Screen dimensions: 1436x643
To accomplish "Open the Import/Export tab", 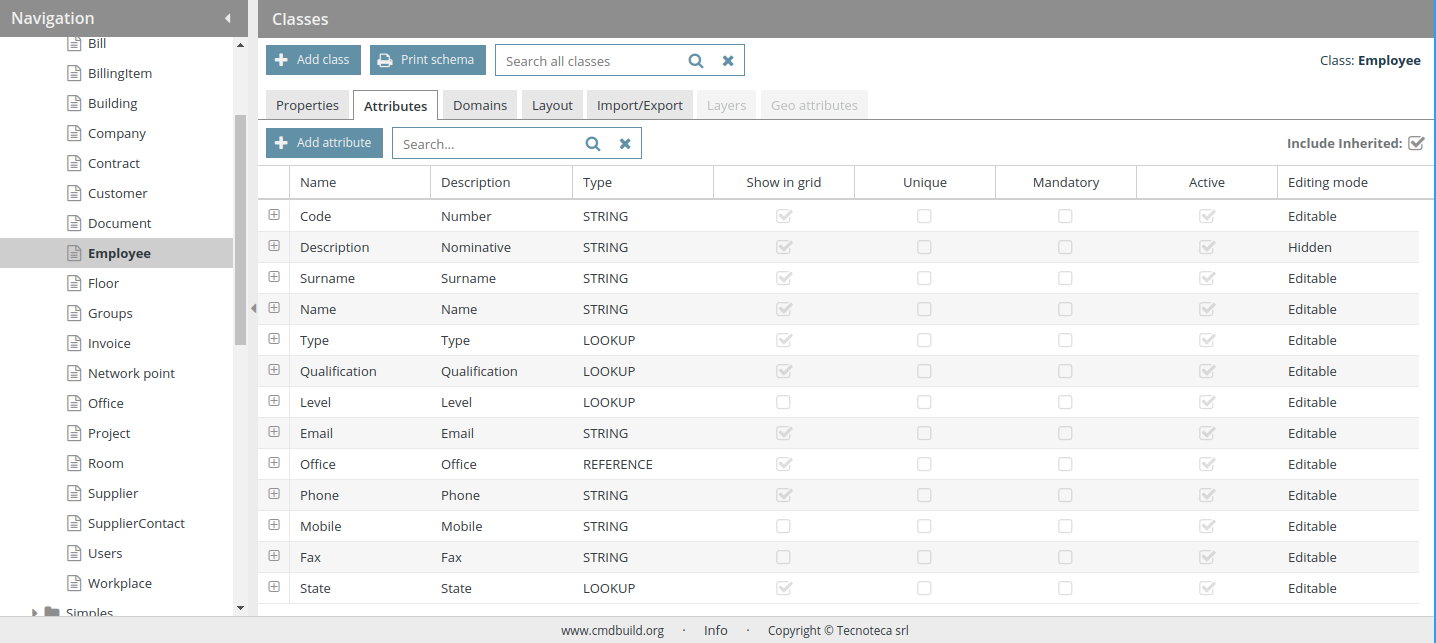I will tap(639, 105).
